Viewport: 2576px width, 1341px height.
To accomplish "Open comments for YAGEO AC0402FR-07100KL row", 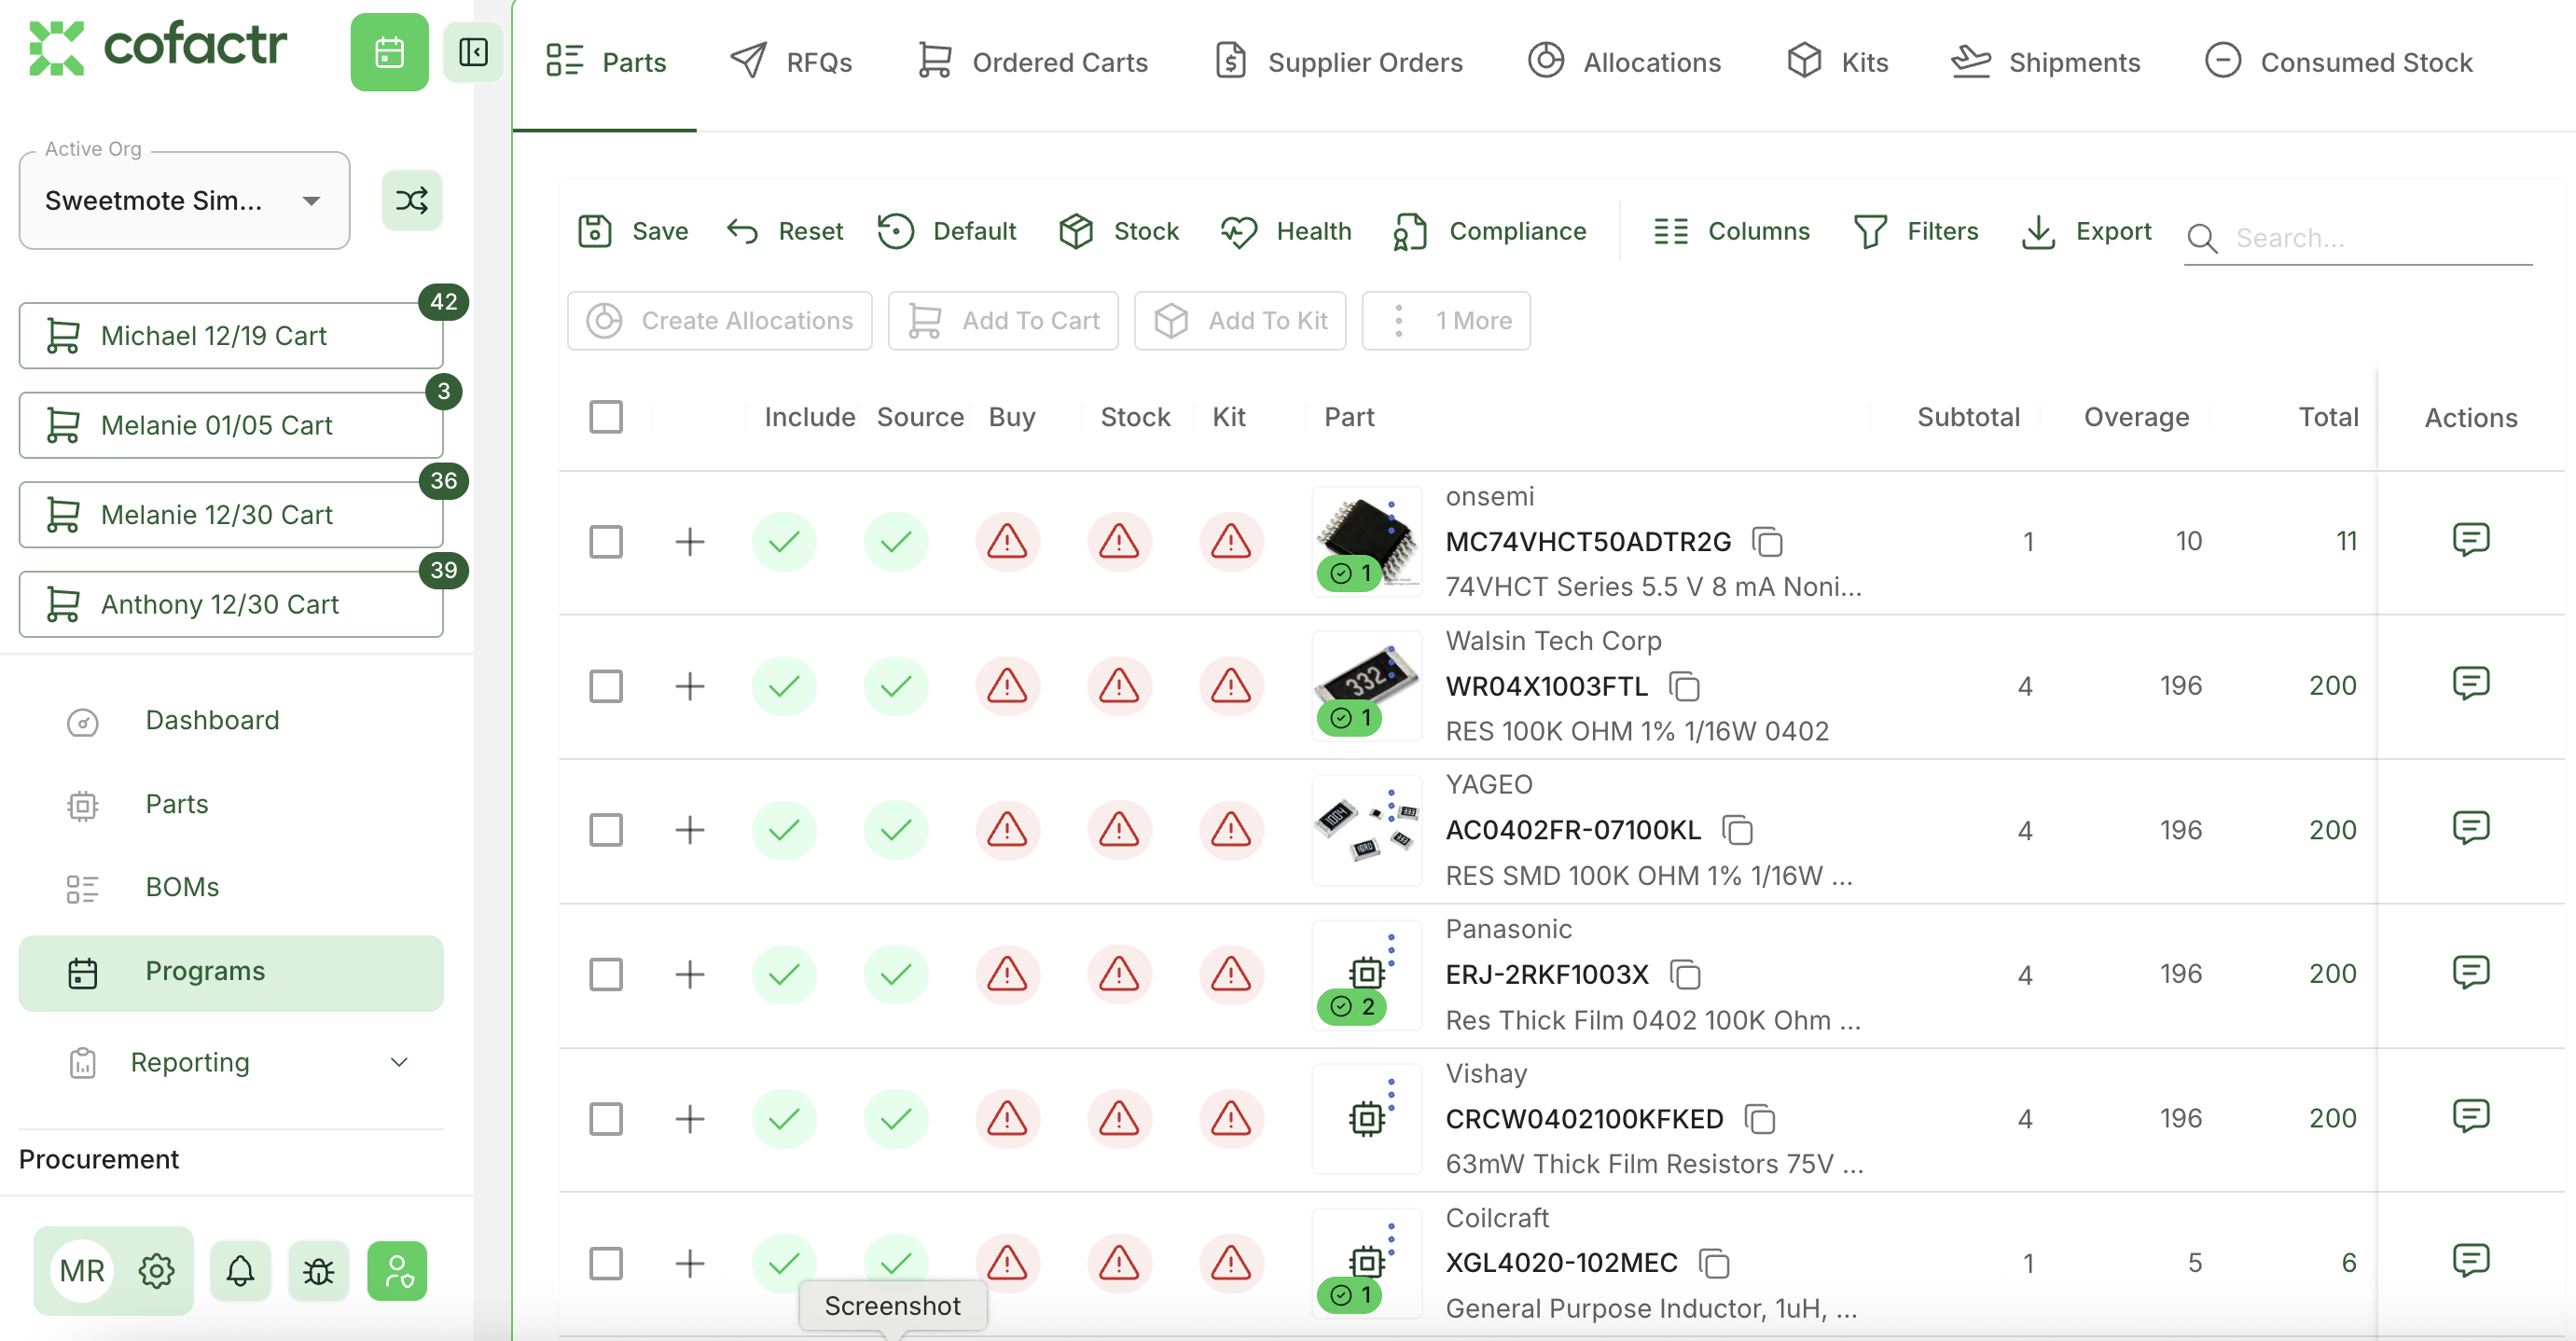I will (x=2470, y=828).
